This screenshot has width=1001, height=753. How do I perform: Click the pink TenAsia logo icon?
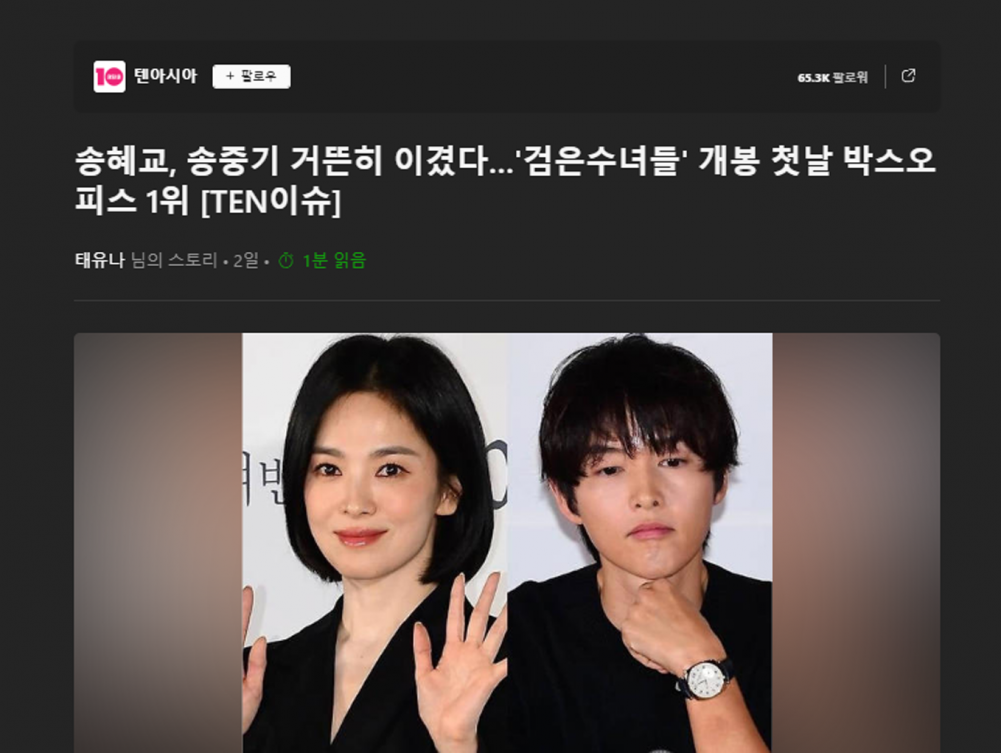(109, 77)
